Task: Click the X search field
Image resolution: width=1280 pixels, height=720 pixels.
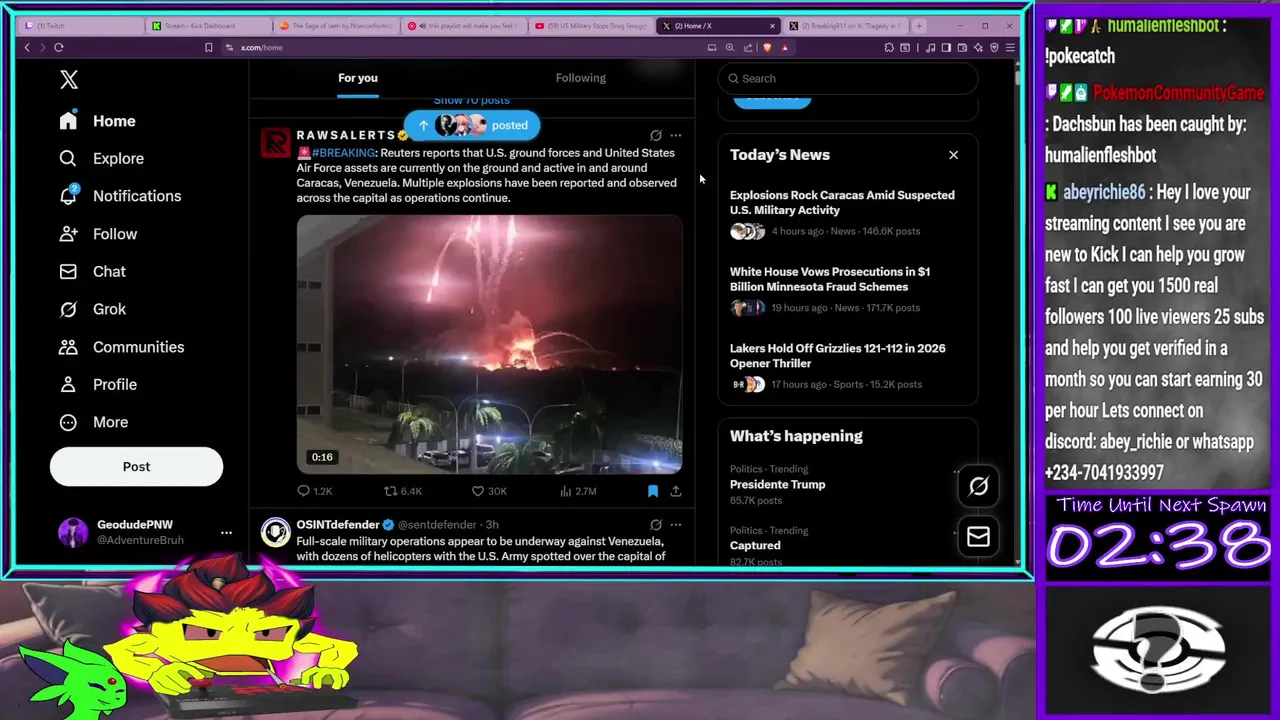Action: point(848,78)
